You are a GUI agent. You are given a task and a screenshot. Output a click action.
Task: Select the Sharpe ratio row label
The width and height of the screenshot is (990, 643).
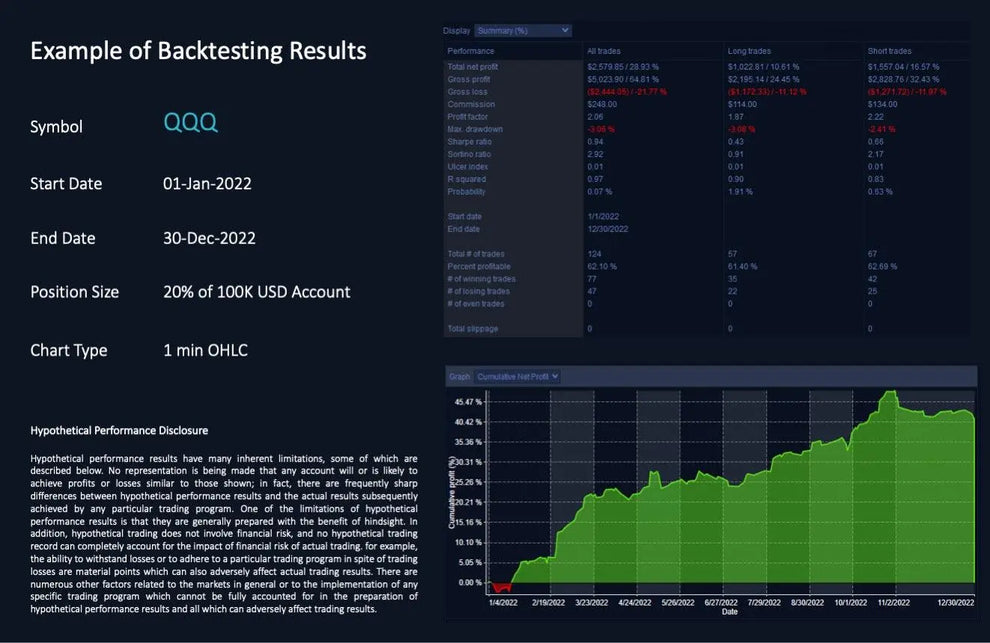470,142
